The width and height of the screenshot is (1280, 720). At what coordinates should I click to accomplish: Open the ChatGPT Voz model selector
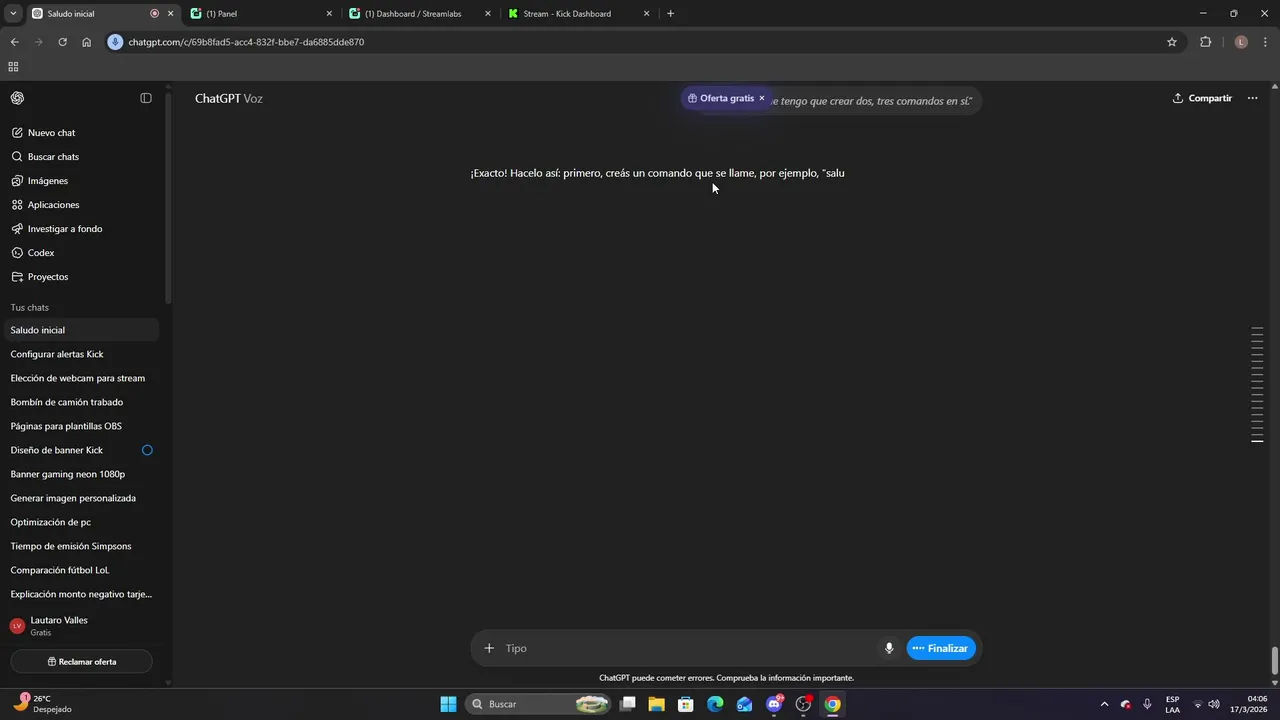[x=229, y=98]
